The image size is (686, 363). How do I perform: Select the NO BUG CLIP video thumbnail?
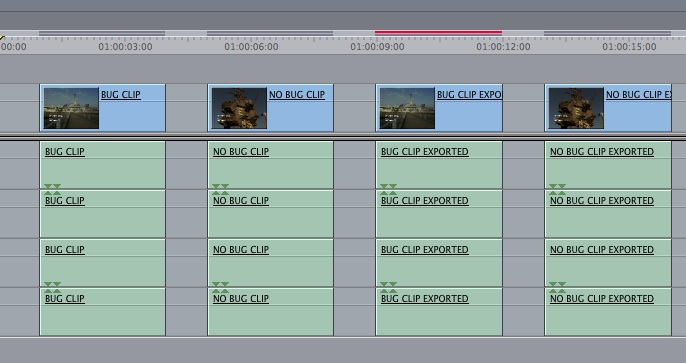239,108
